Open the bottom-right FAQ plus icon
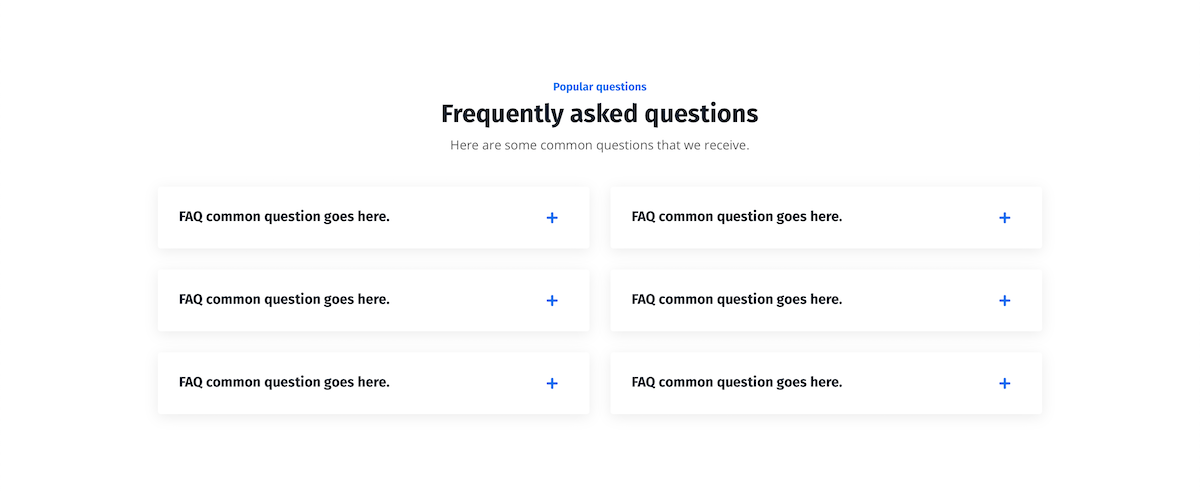 [x=1005, y=384]
